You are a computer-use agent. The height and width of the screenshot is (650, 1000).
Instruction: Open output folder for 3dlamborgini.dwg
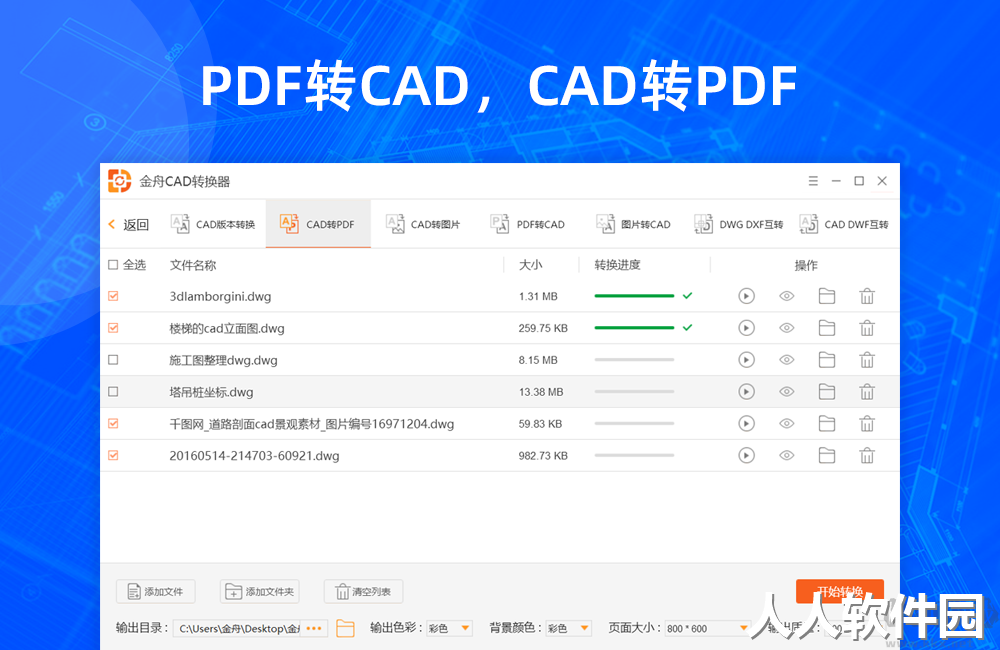tap(827, 296)
